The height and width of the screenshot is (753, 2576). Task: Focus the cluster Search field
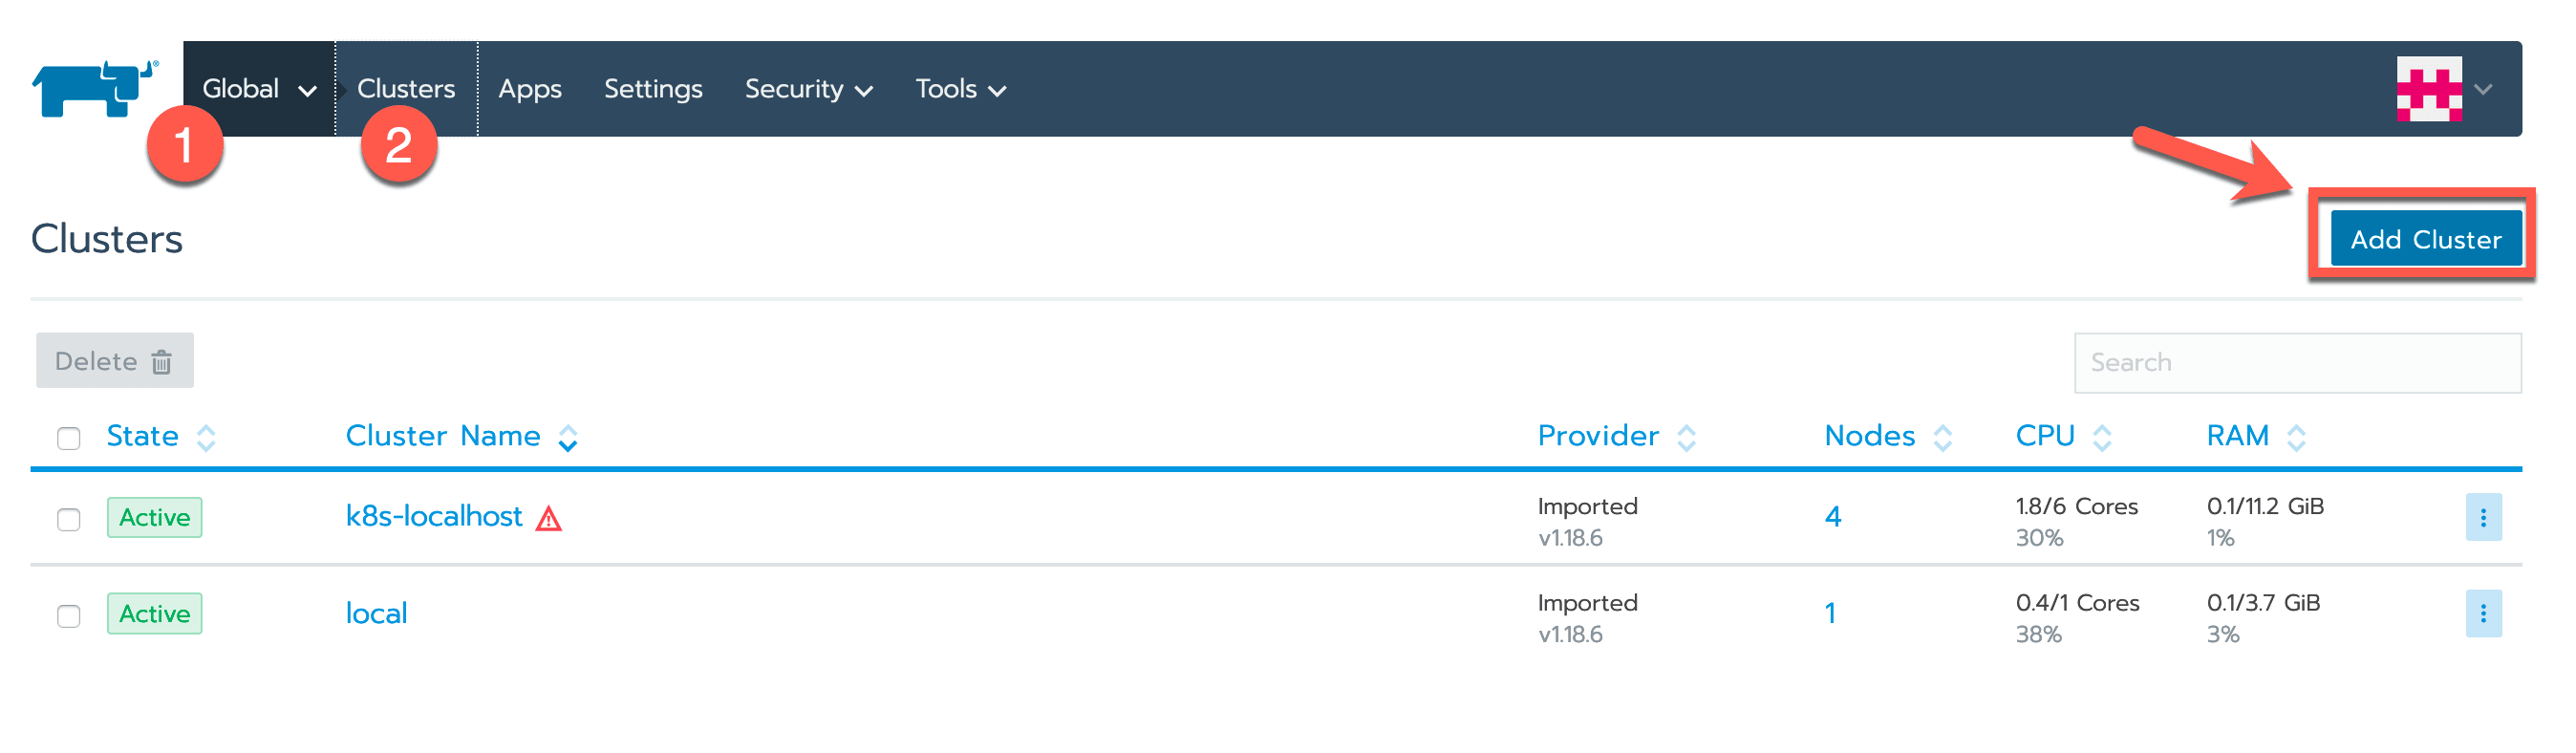(2297, 362)
